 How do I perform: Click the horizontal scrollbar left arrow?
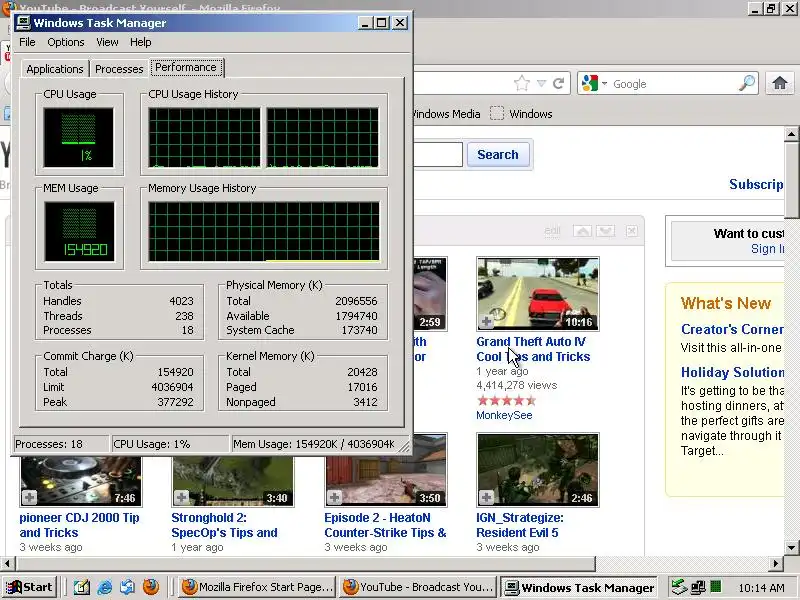click(x=7, y=564)
